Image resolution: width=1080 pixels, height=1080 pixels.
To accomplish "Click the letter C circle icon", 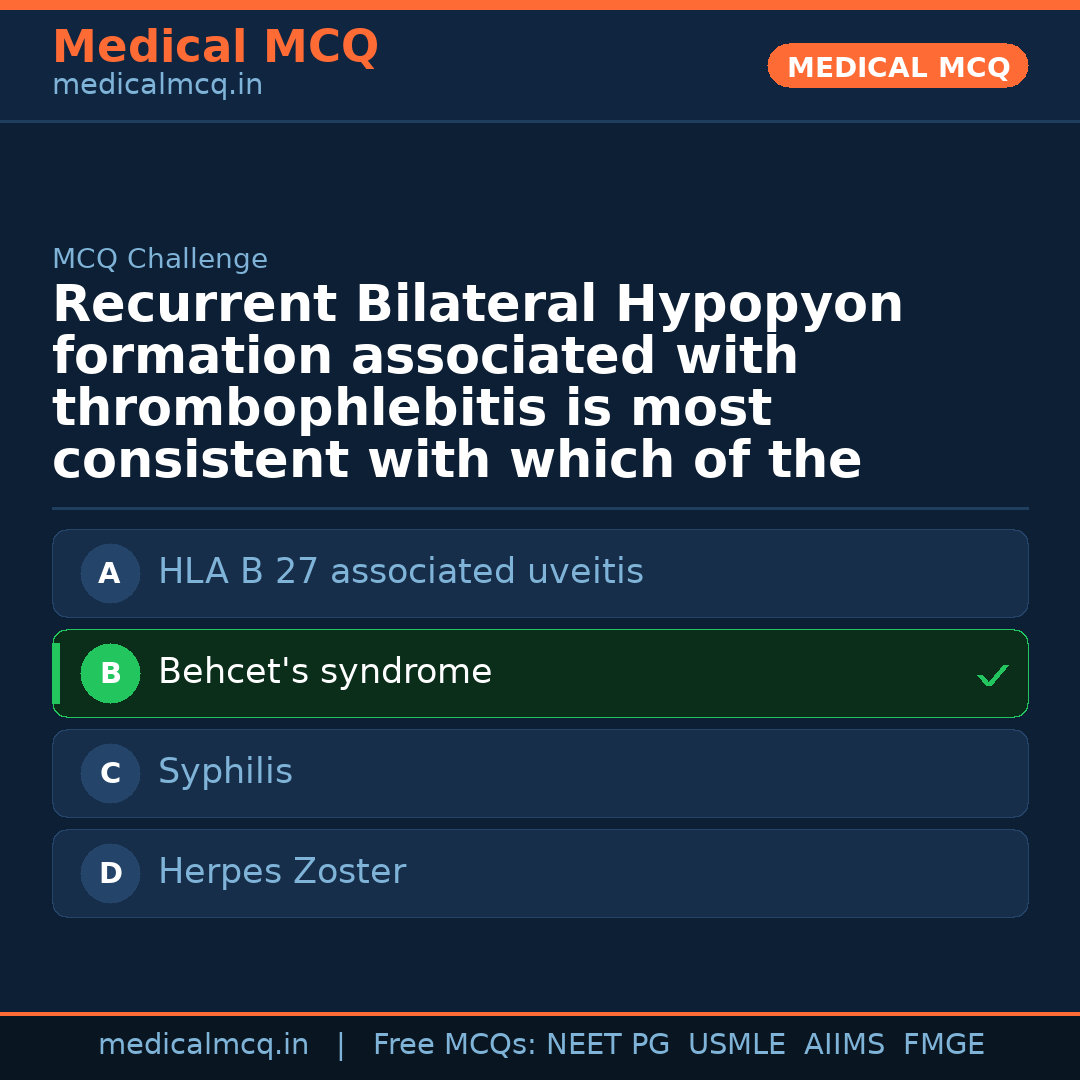I will pos(110,773).
